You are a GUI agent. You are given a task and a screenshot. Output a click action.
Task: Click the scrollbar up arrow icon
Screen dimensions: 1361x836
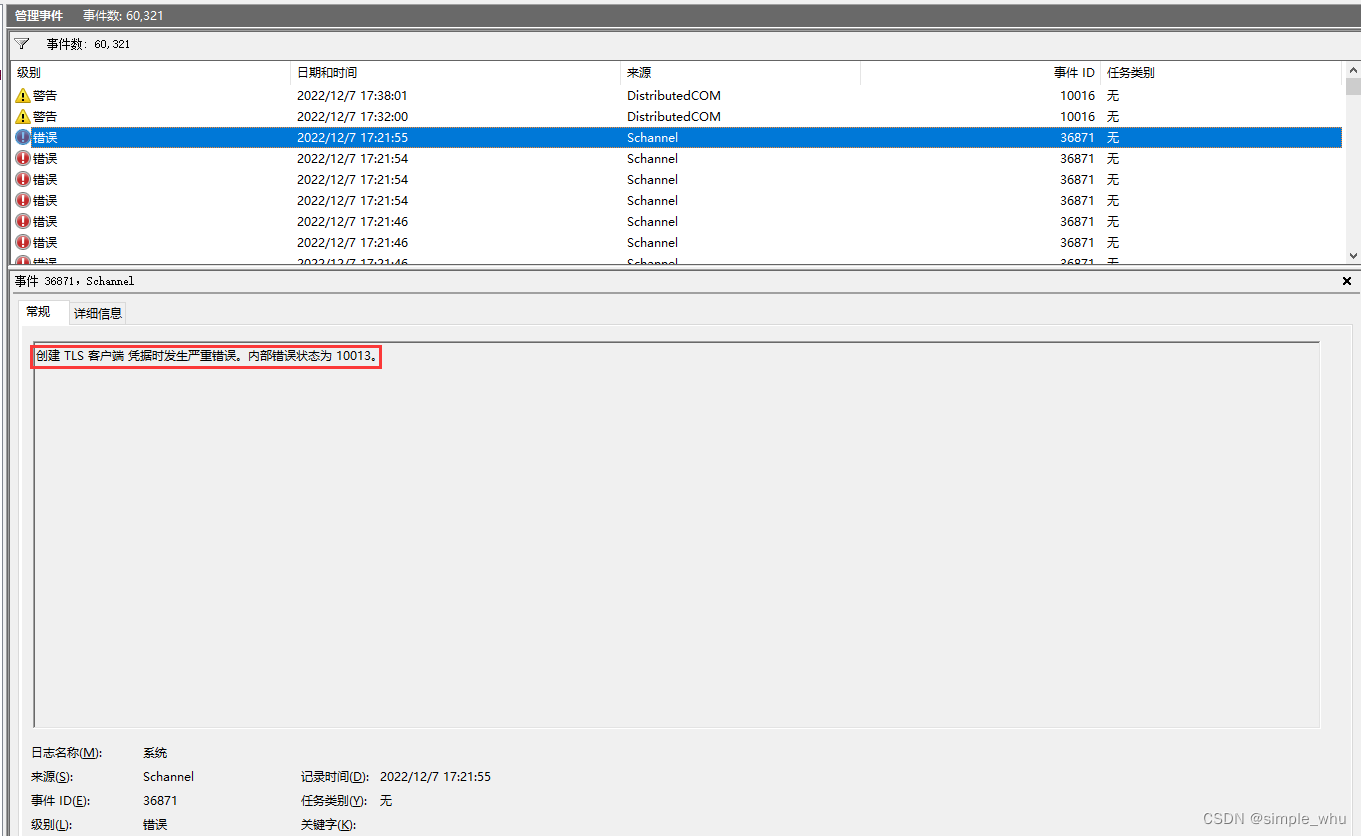[1352, 68]
